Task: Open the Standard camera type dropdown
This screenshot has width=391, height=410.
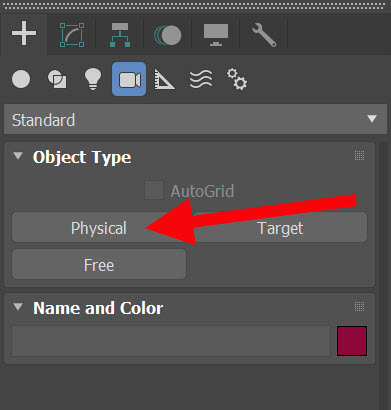Action: [195, 119]
